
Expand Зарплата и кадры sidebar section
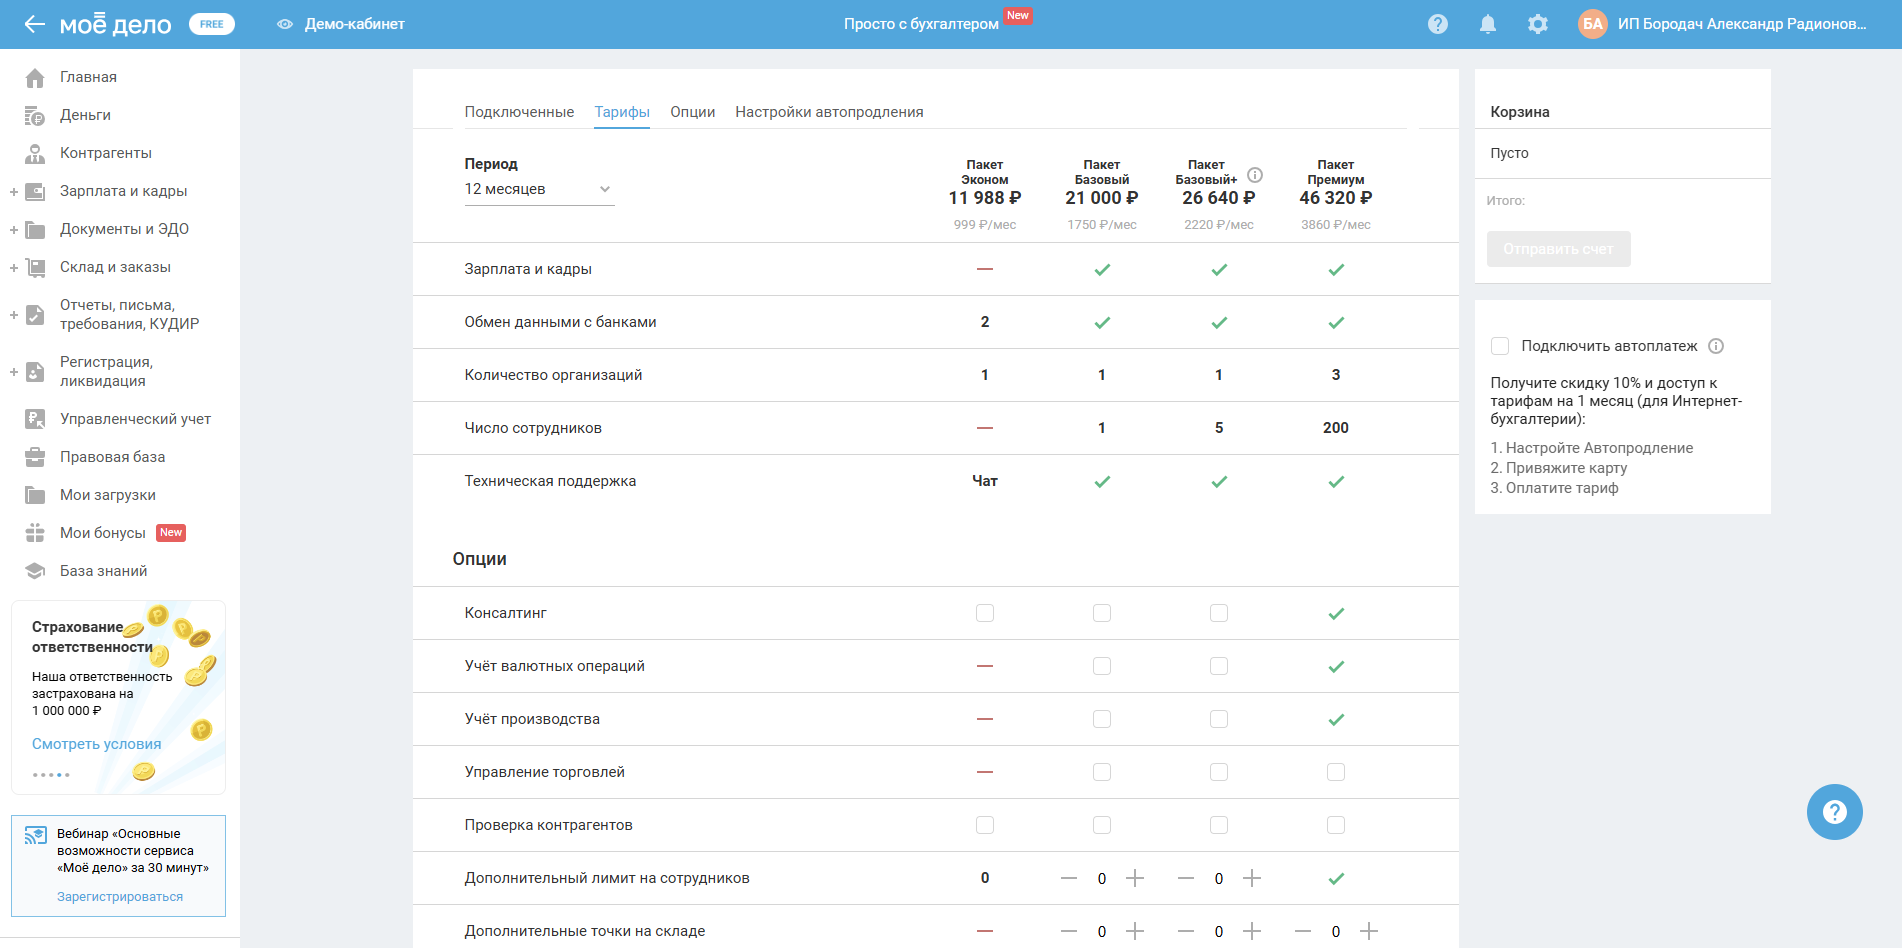(x=14, y=191)
